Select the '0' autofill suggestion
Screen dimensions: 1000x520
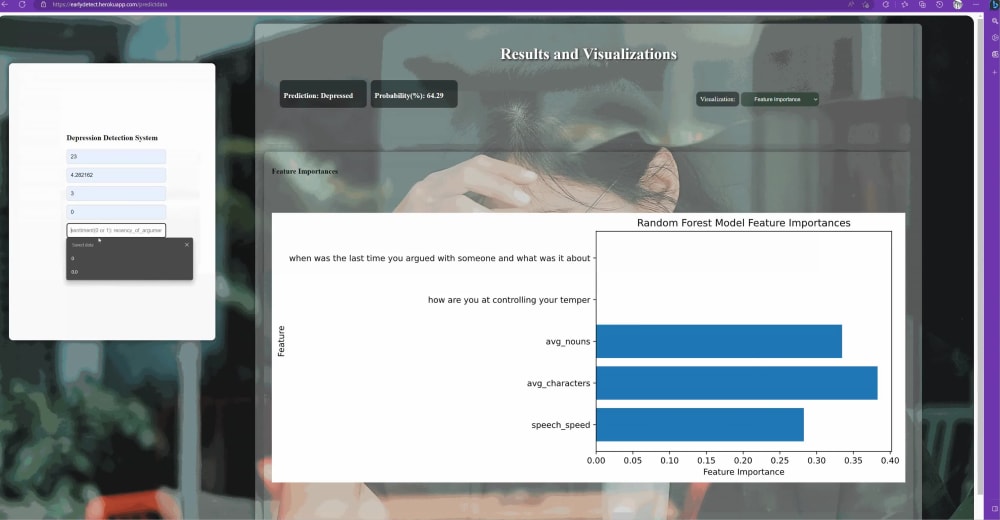point(129,258)
